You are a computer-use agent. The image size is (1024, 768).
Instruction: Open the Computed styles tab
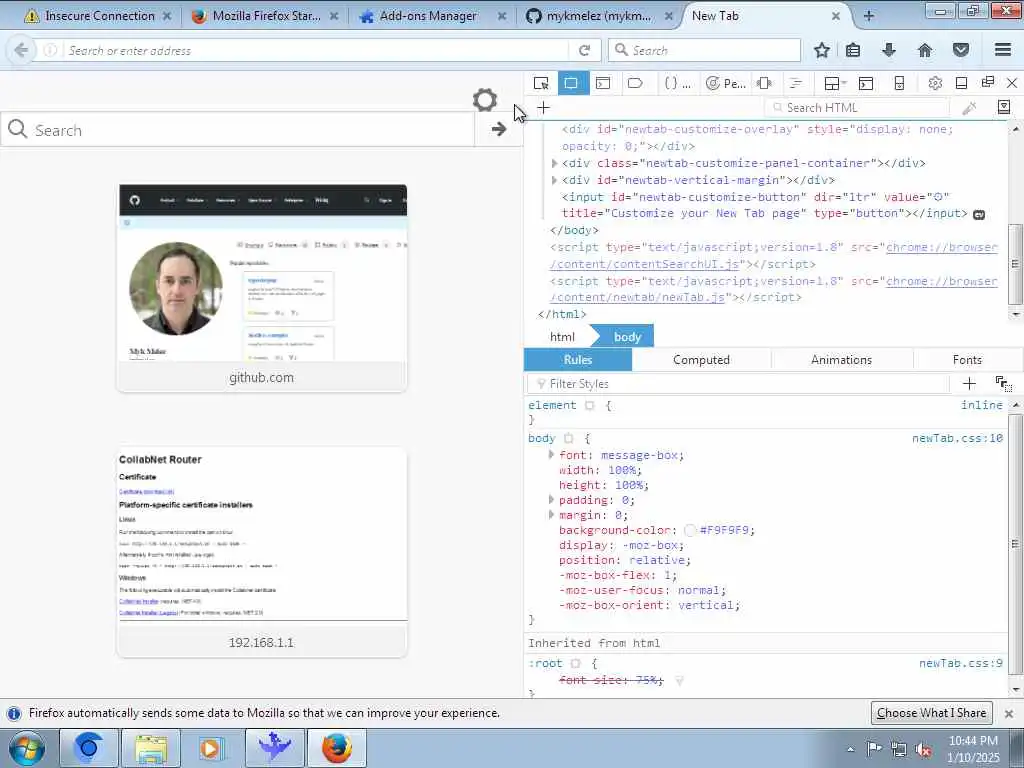pyautogui.click(x=701, y=360)
